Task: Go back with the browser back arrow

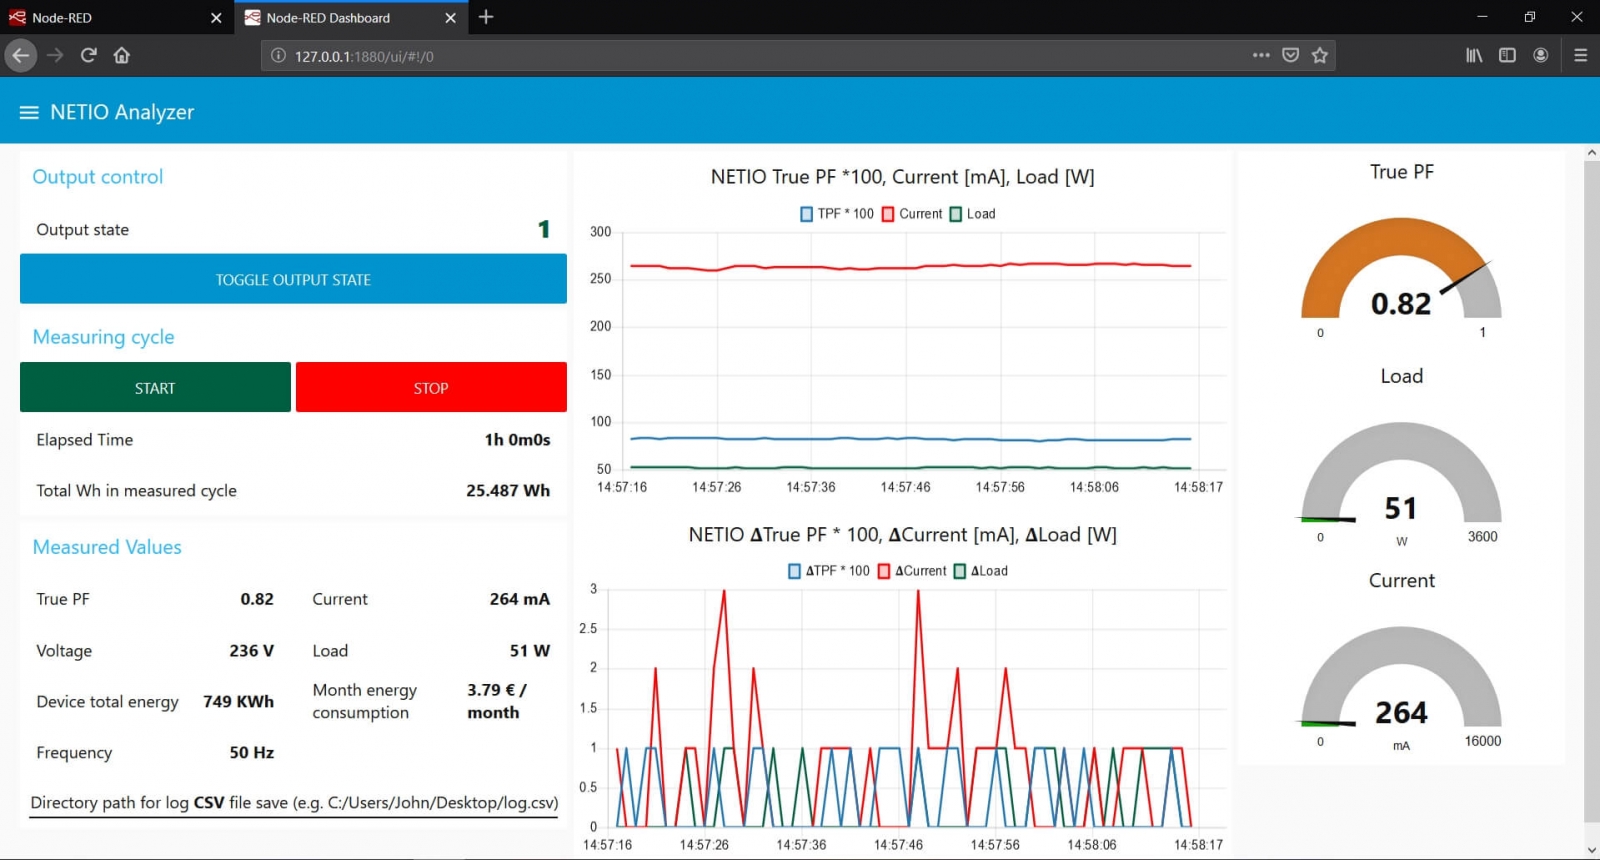Action: click(x=21, y=55)
